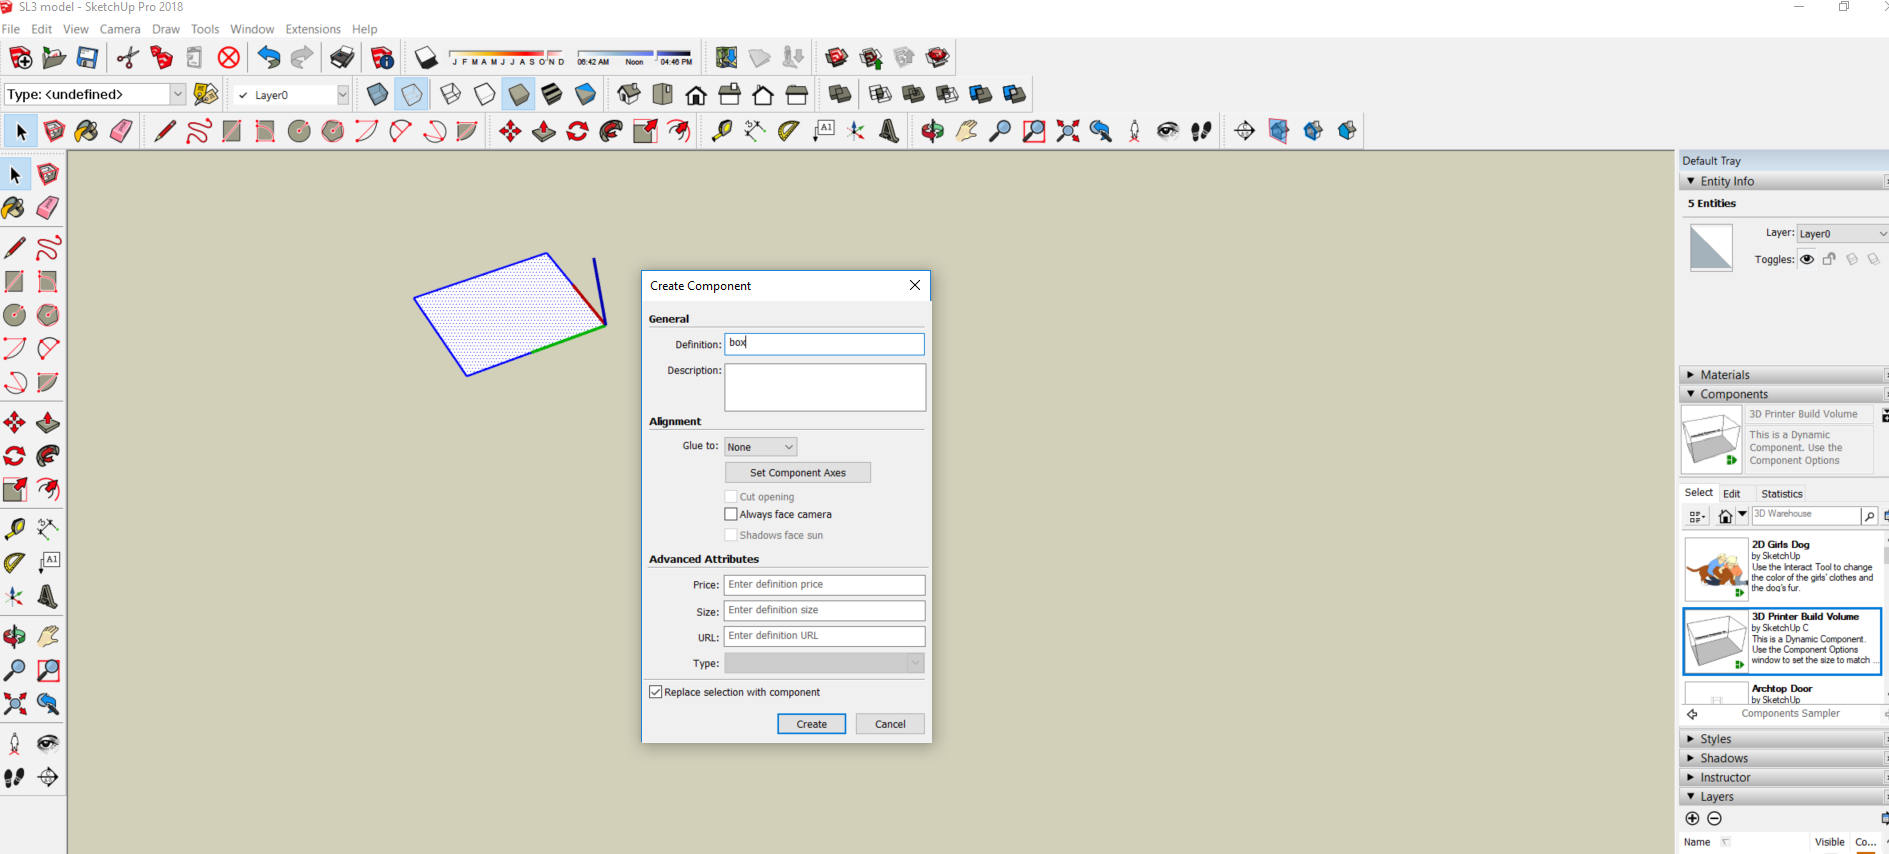This screenshot has width=1889, height=854.
Task: Expand the Materials panel
Action: pyautogui.click(x=1782, y=375)
